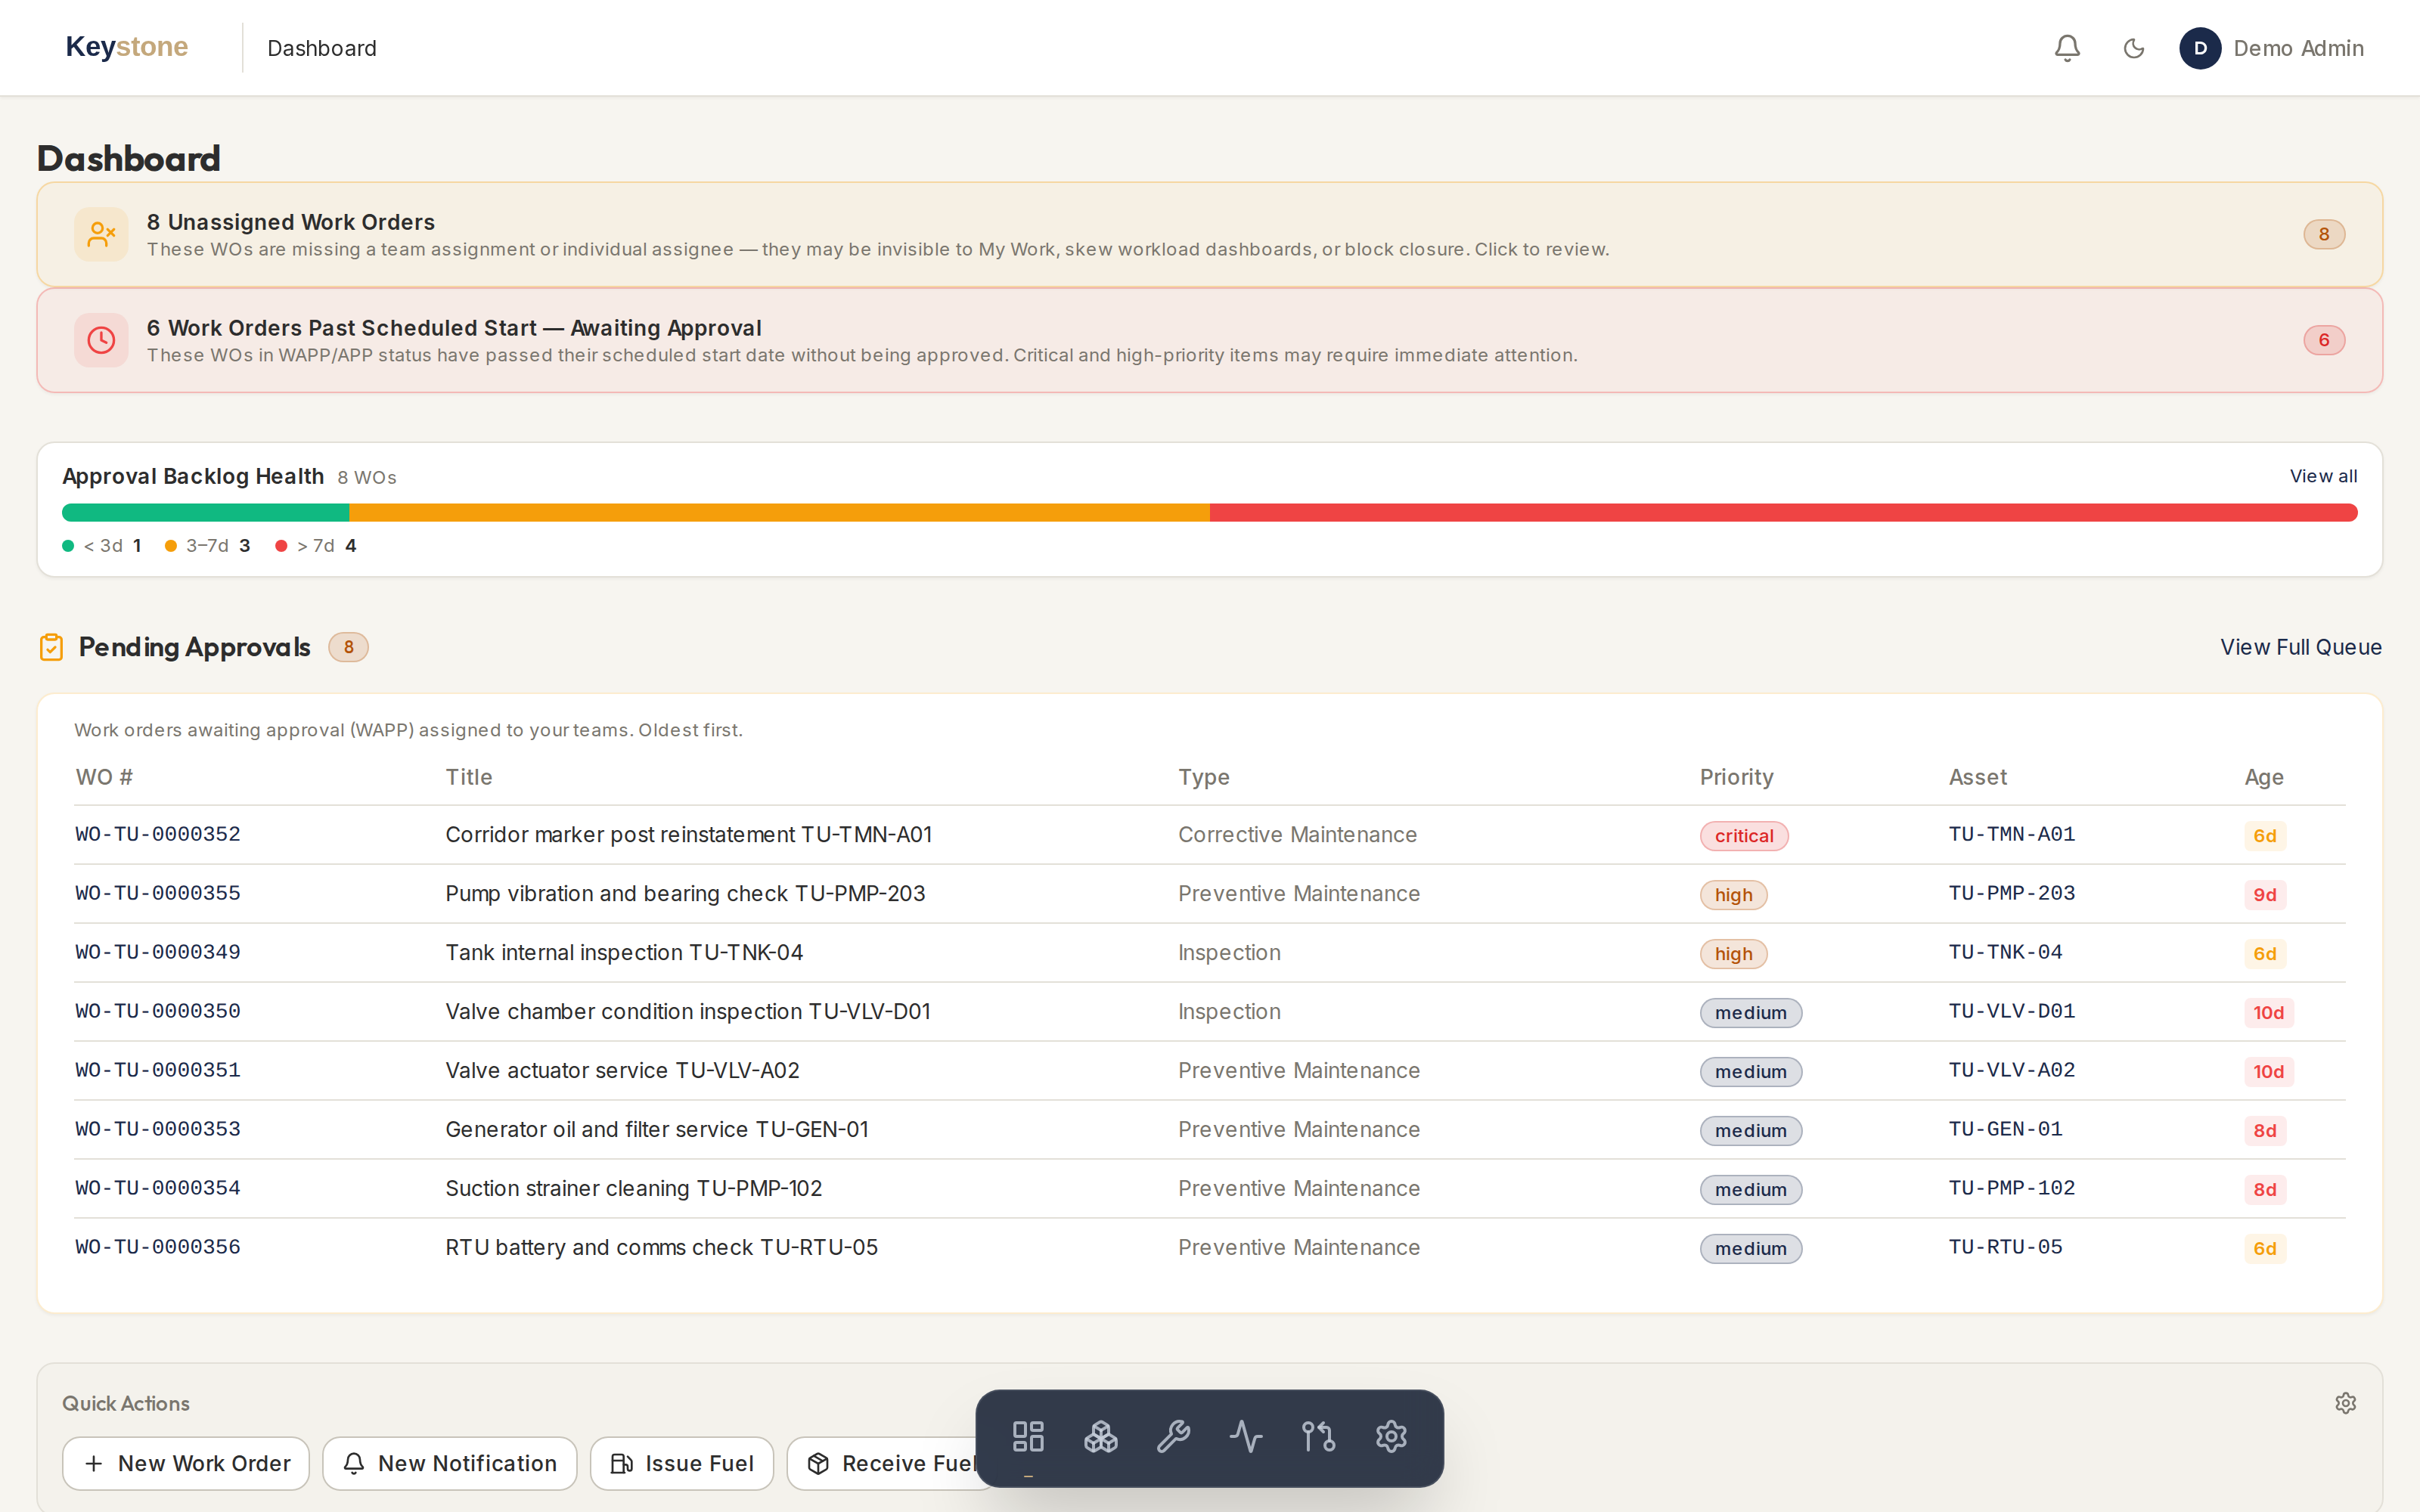Click the over 7d legend entry

pos(316,546)
